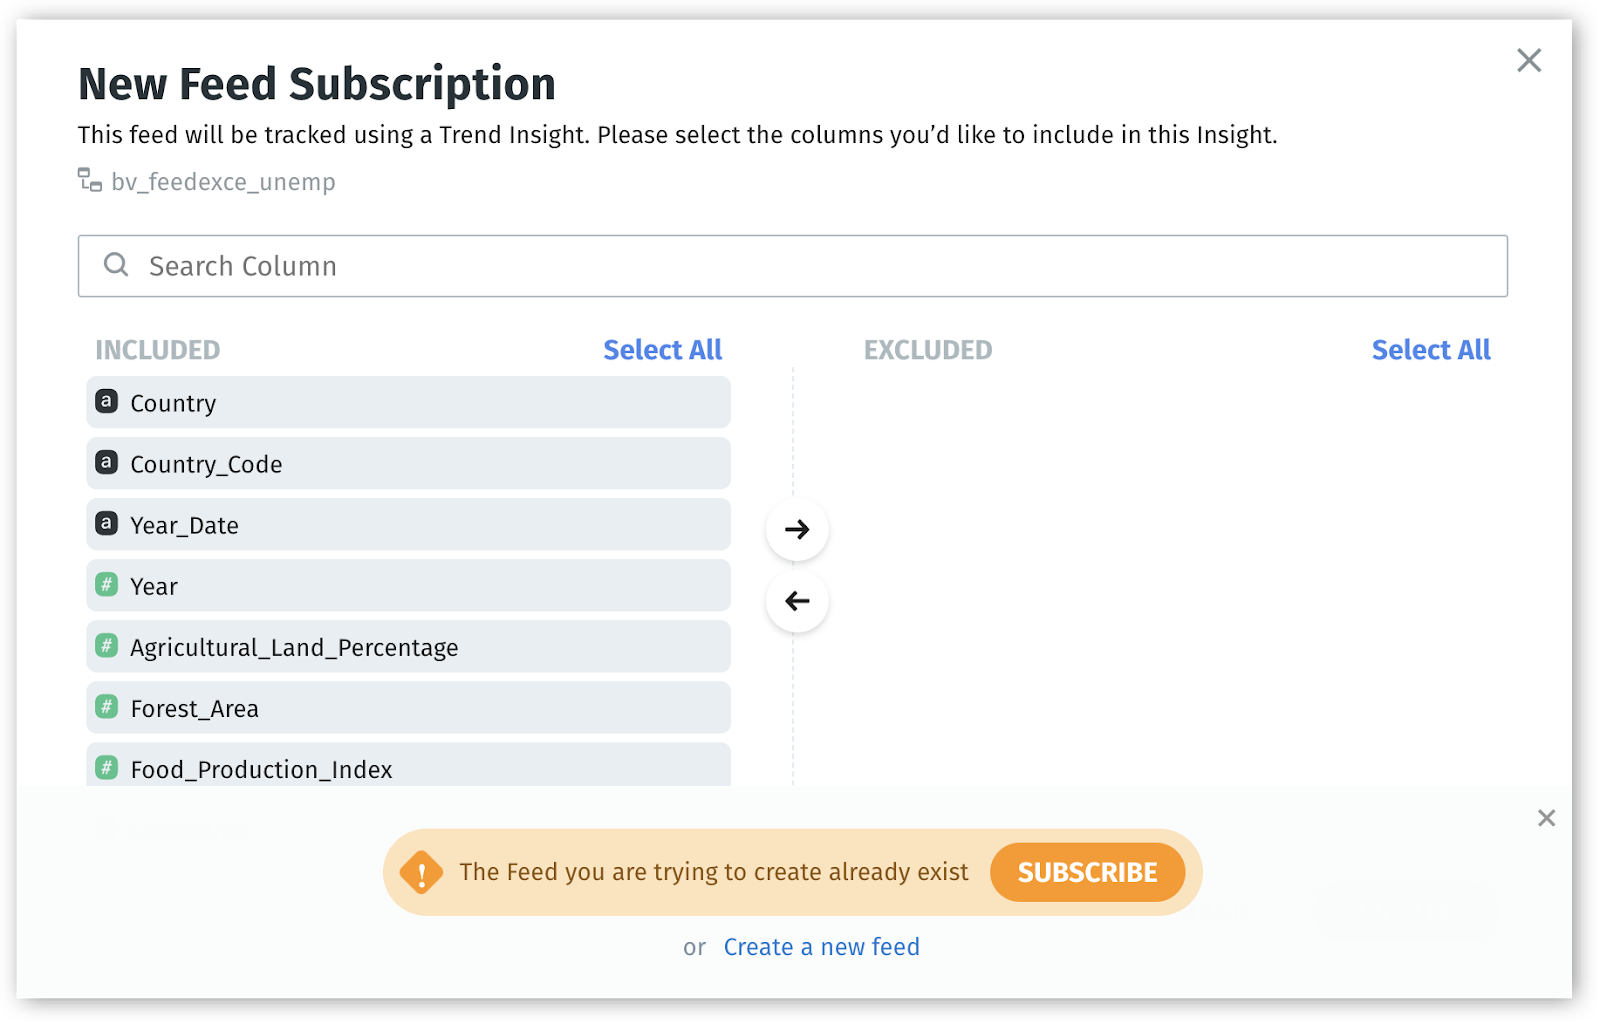The image size is (1600, 1024).
Task: Click the search magnifier icon
Action: [x=116, y=265]
